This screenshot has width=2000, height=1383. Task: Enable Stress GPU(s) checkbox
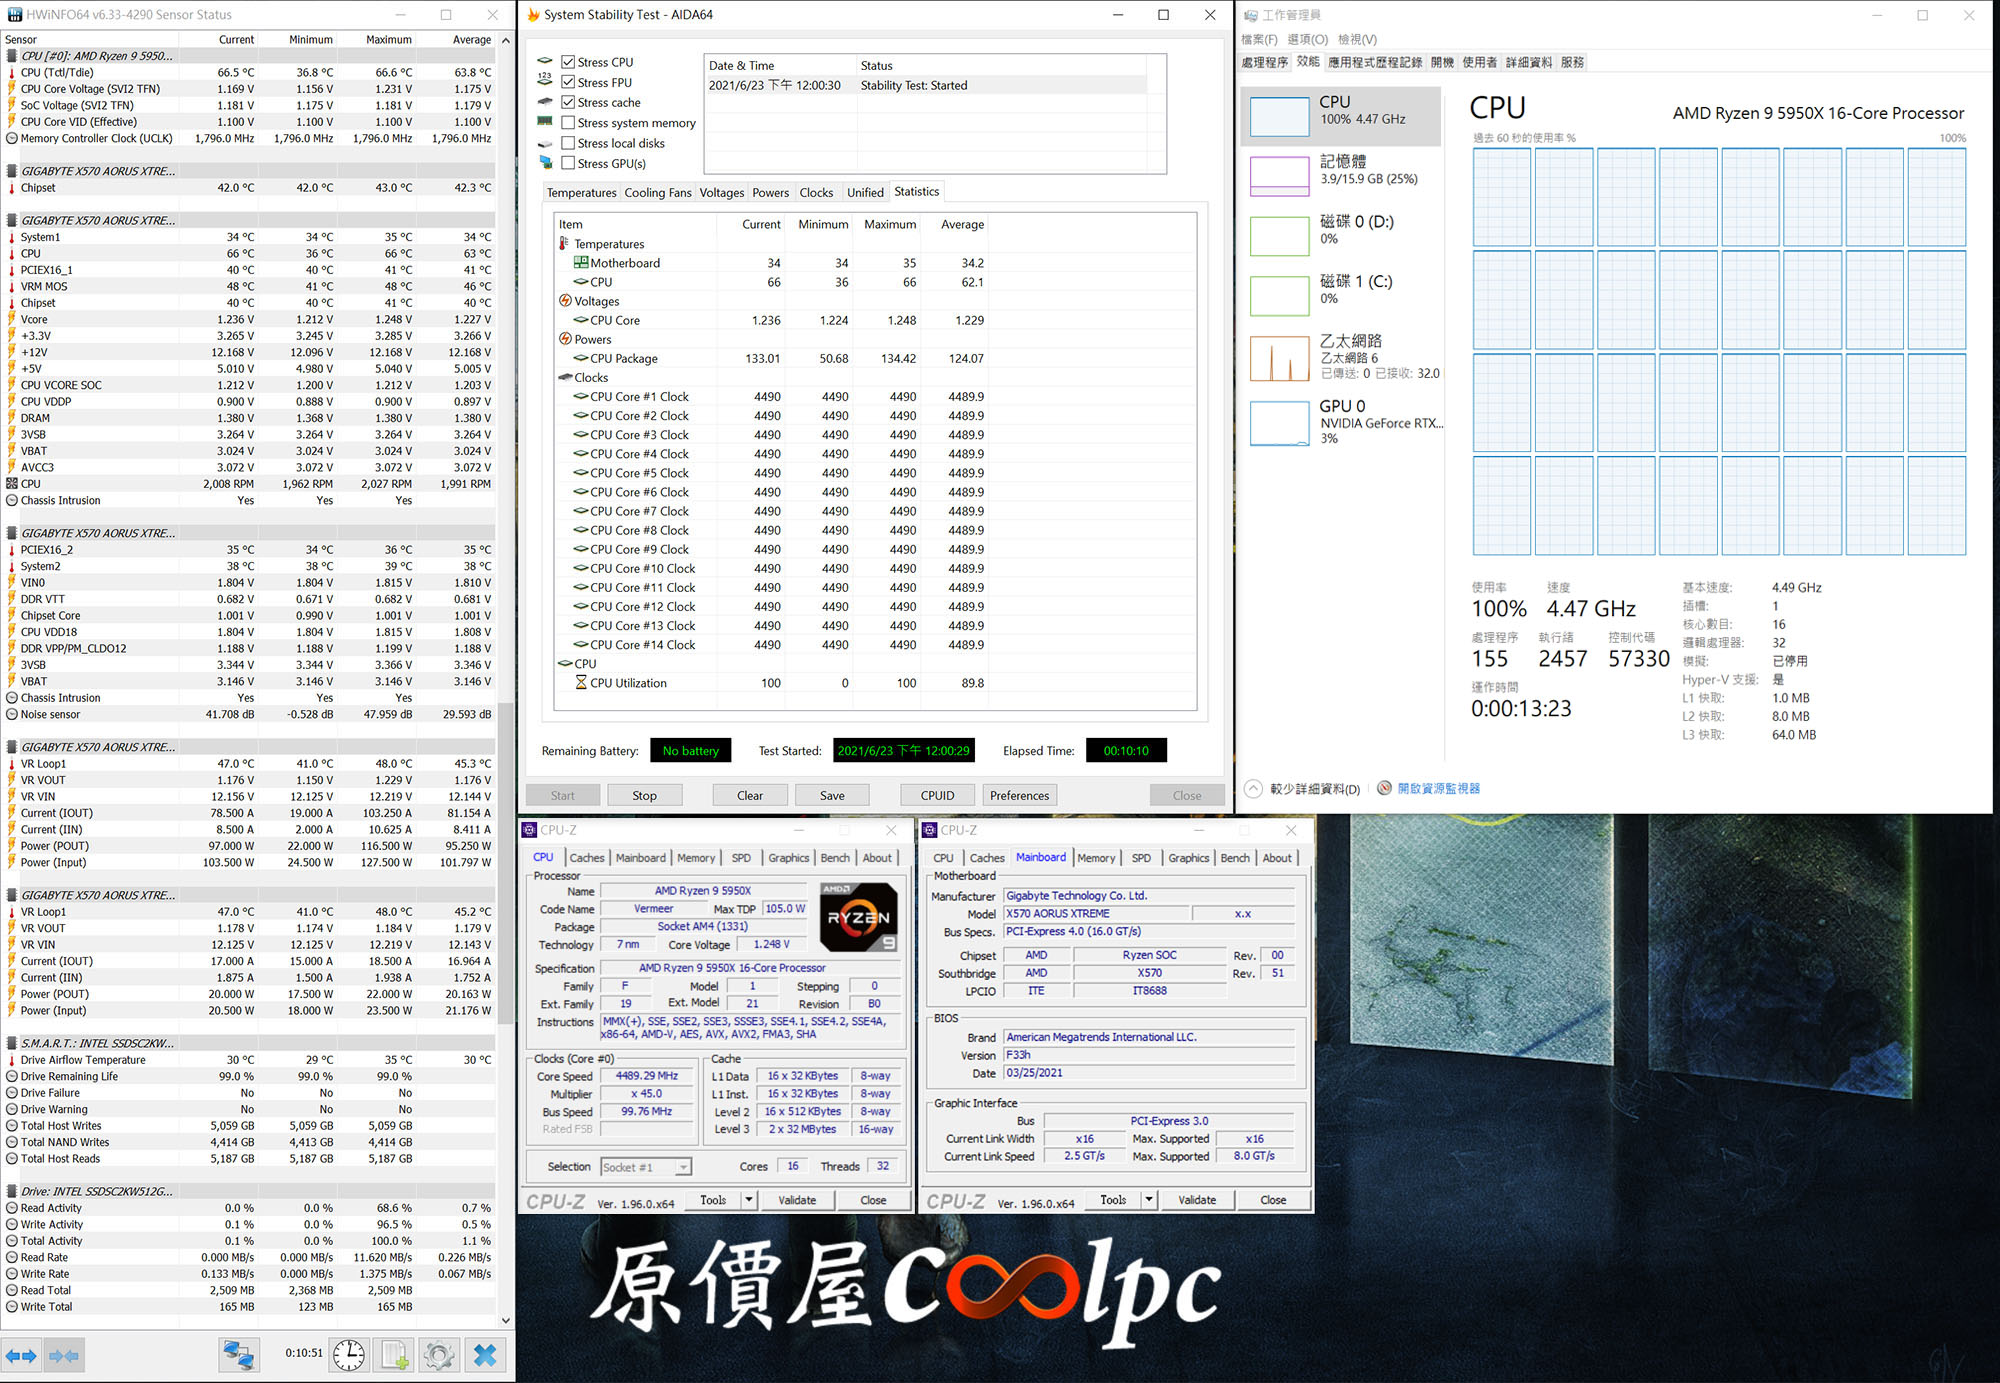pyautogui.click(x=568, y=163)
